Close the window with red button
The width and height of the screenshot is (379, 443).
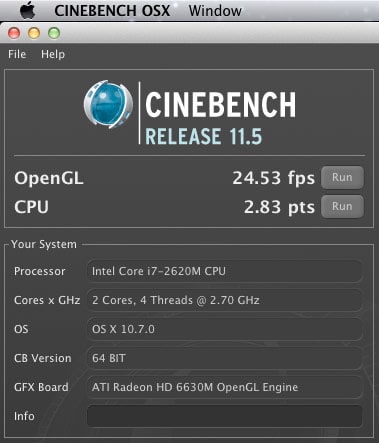[14, 33]
